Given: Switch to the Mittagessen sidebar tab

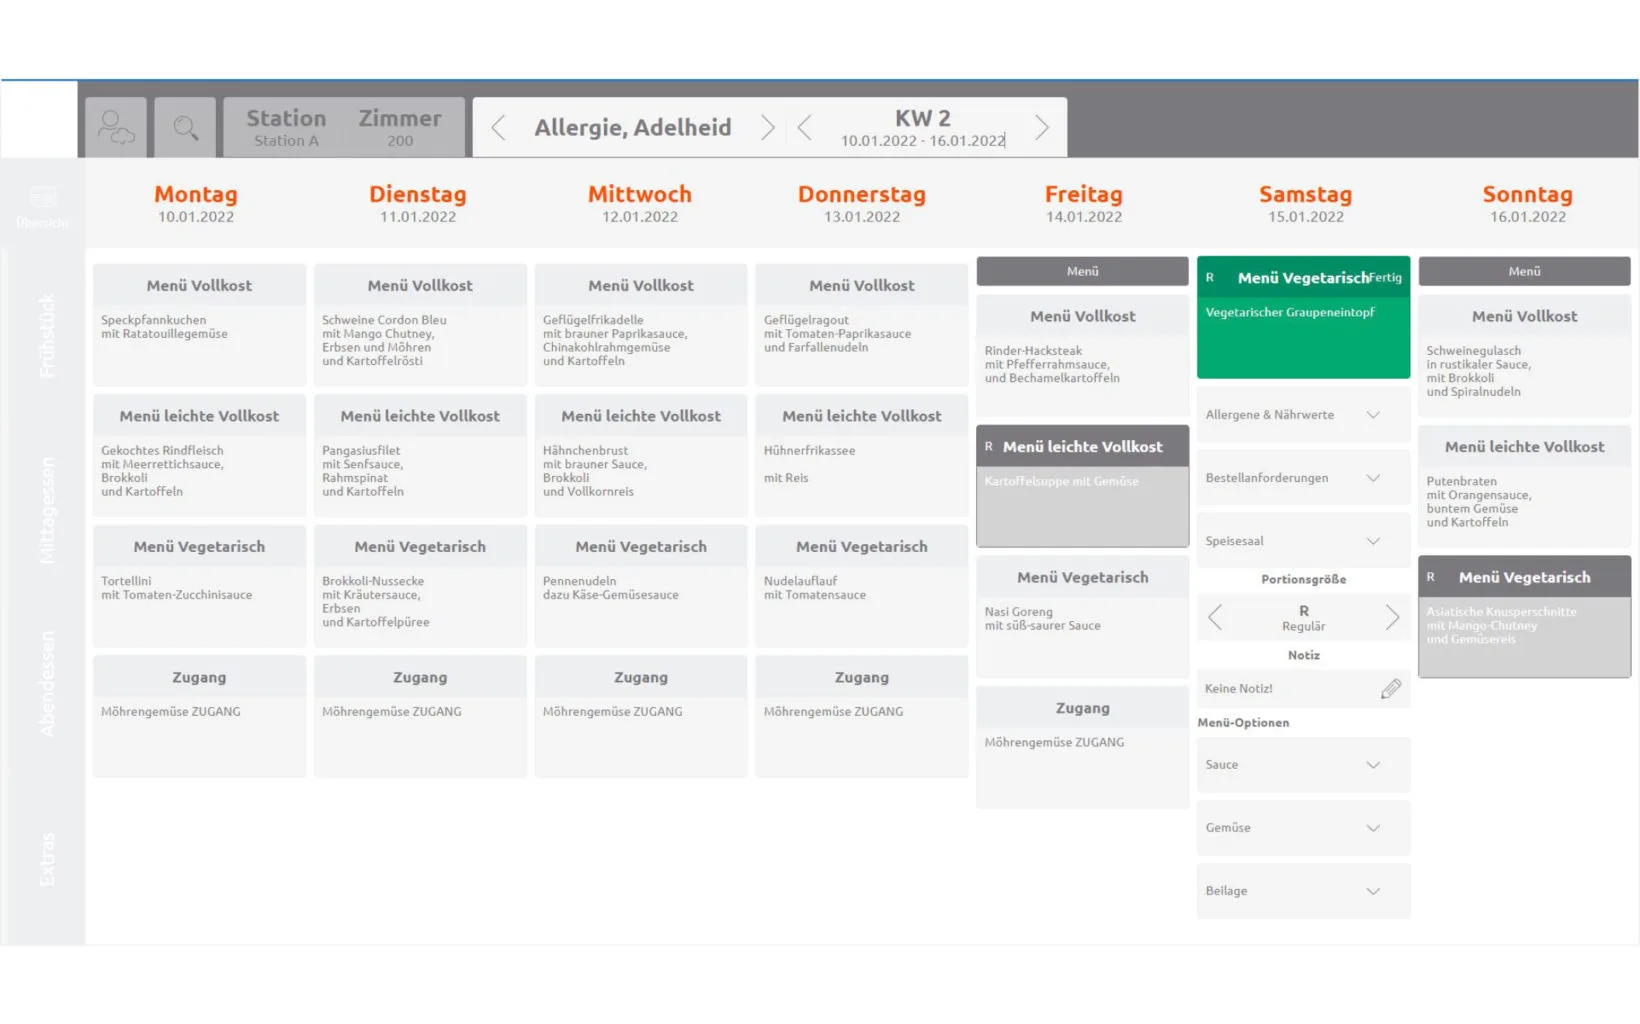Looking at the screenshot, I should point(46,510).
